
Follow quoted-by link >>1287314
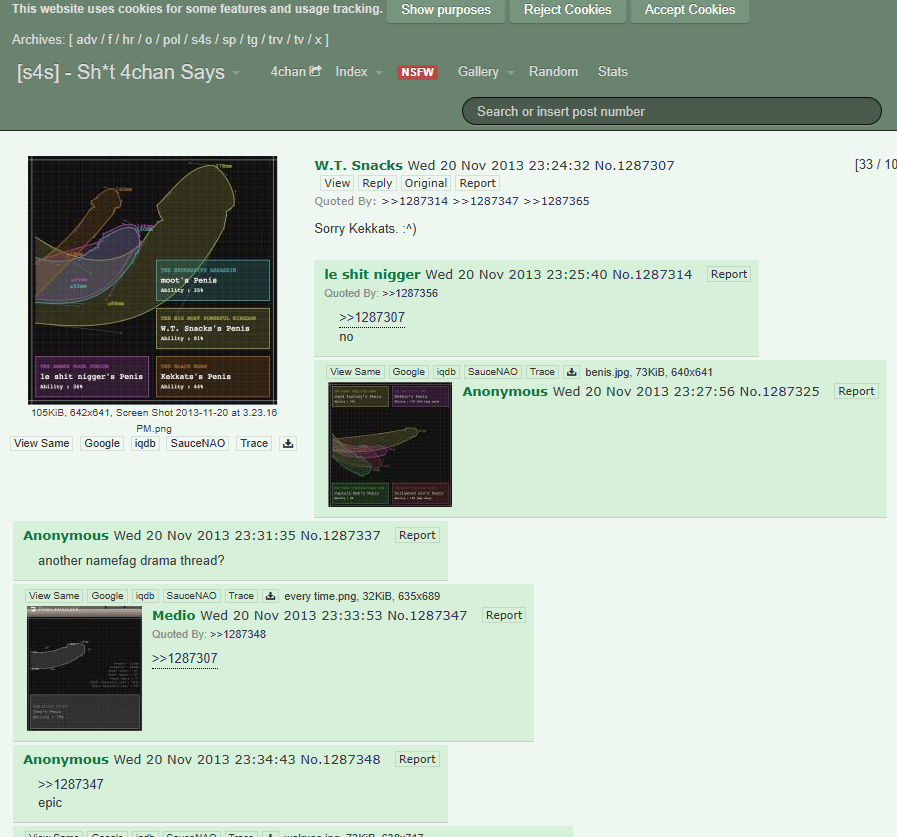(x=415, y=201)
